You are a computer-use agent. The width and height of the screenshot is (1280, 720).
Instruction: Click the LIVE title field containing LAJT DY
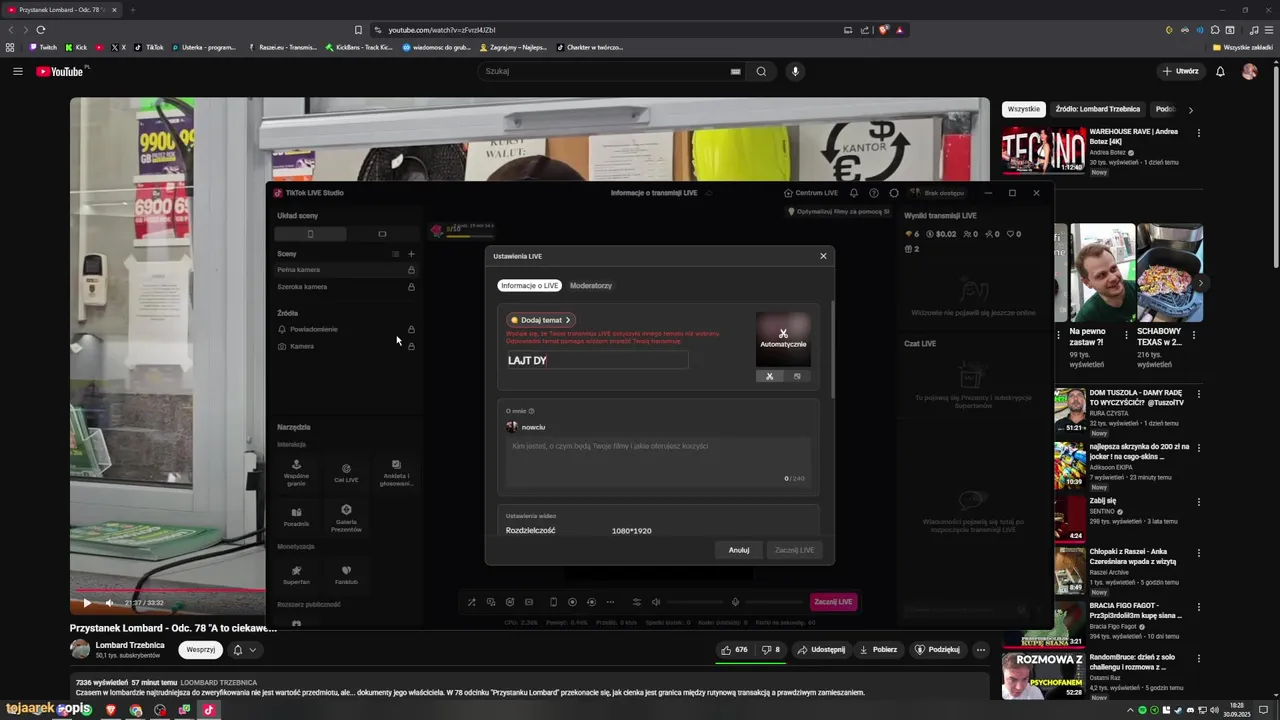597,360
